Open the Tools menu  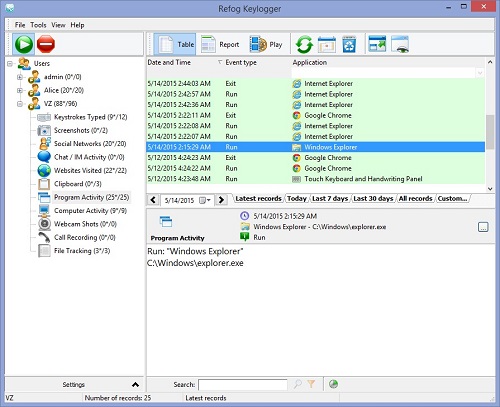click(x=38, y=25)
